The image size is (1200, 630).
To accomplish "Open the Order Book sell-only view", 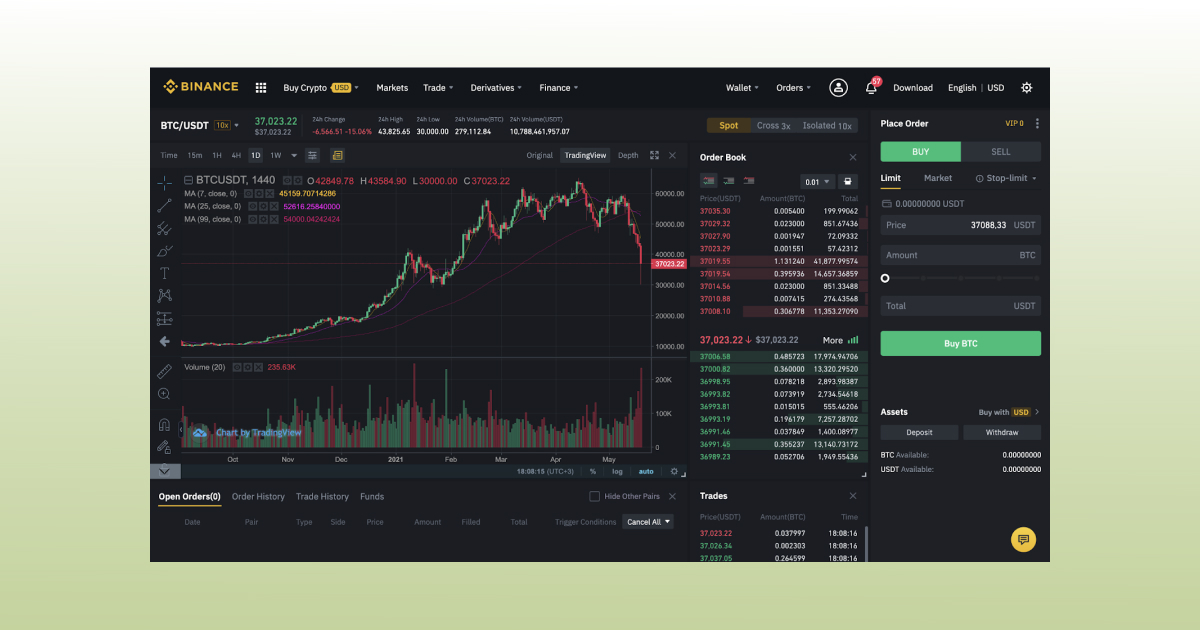I will click(748, 181).
